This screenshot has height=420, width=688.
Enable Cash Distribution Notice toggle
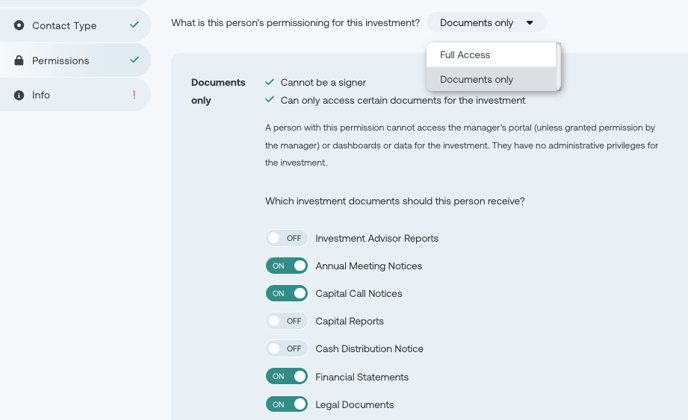pos(287,348)
